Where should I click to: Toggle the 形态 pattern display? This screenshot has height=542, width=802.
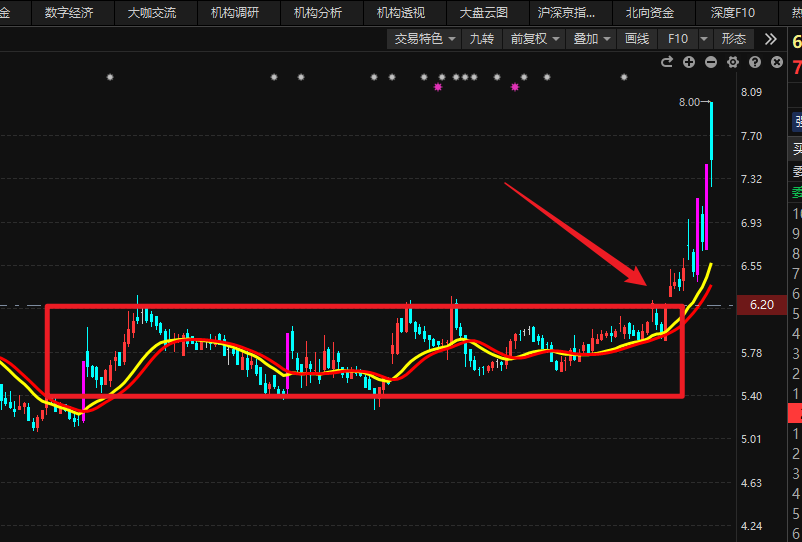coord(734,39)
